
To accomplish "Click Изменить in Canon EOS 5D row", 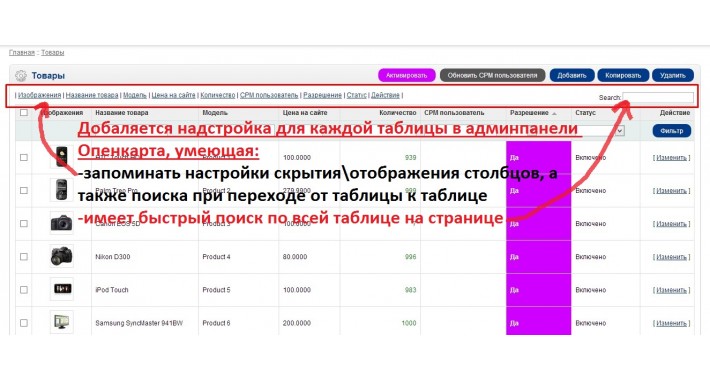I will [672, 224].
